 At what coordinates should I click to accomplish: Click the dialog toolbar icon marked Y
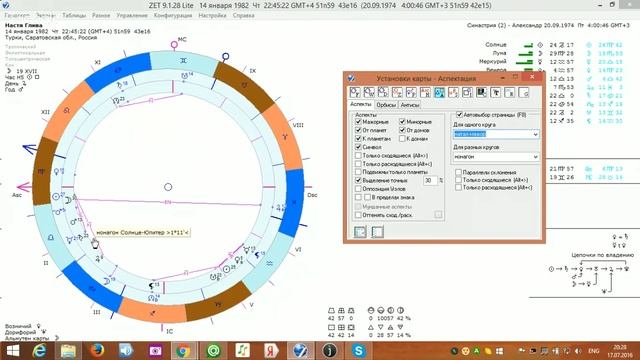click(355, 93)
